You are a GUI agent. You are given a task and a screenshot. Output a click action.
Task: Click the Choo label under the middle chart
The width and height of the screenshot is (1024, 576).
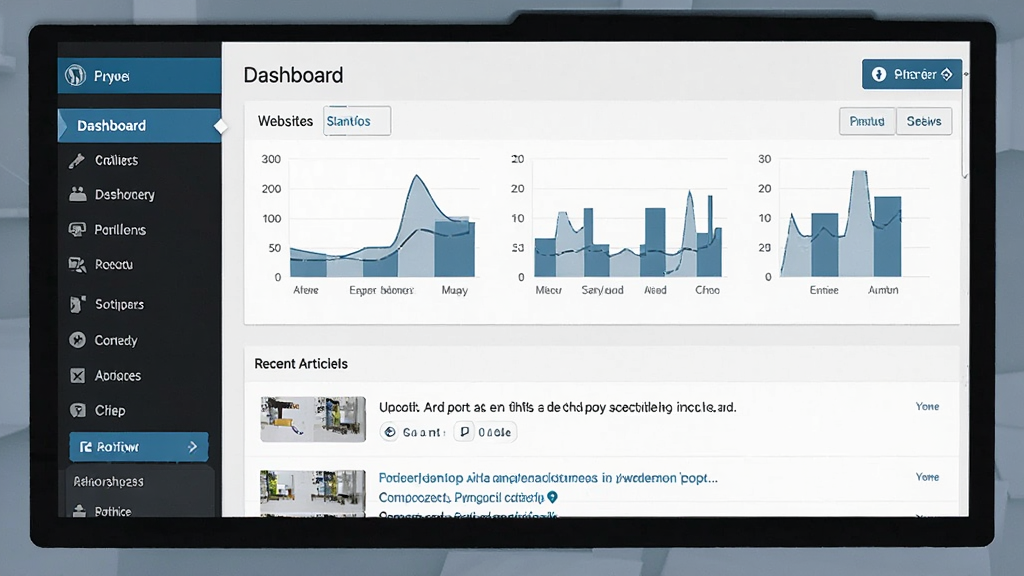click(707, 290)
